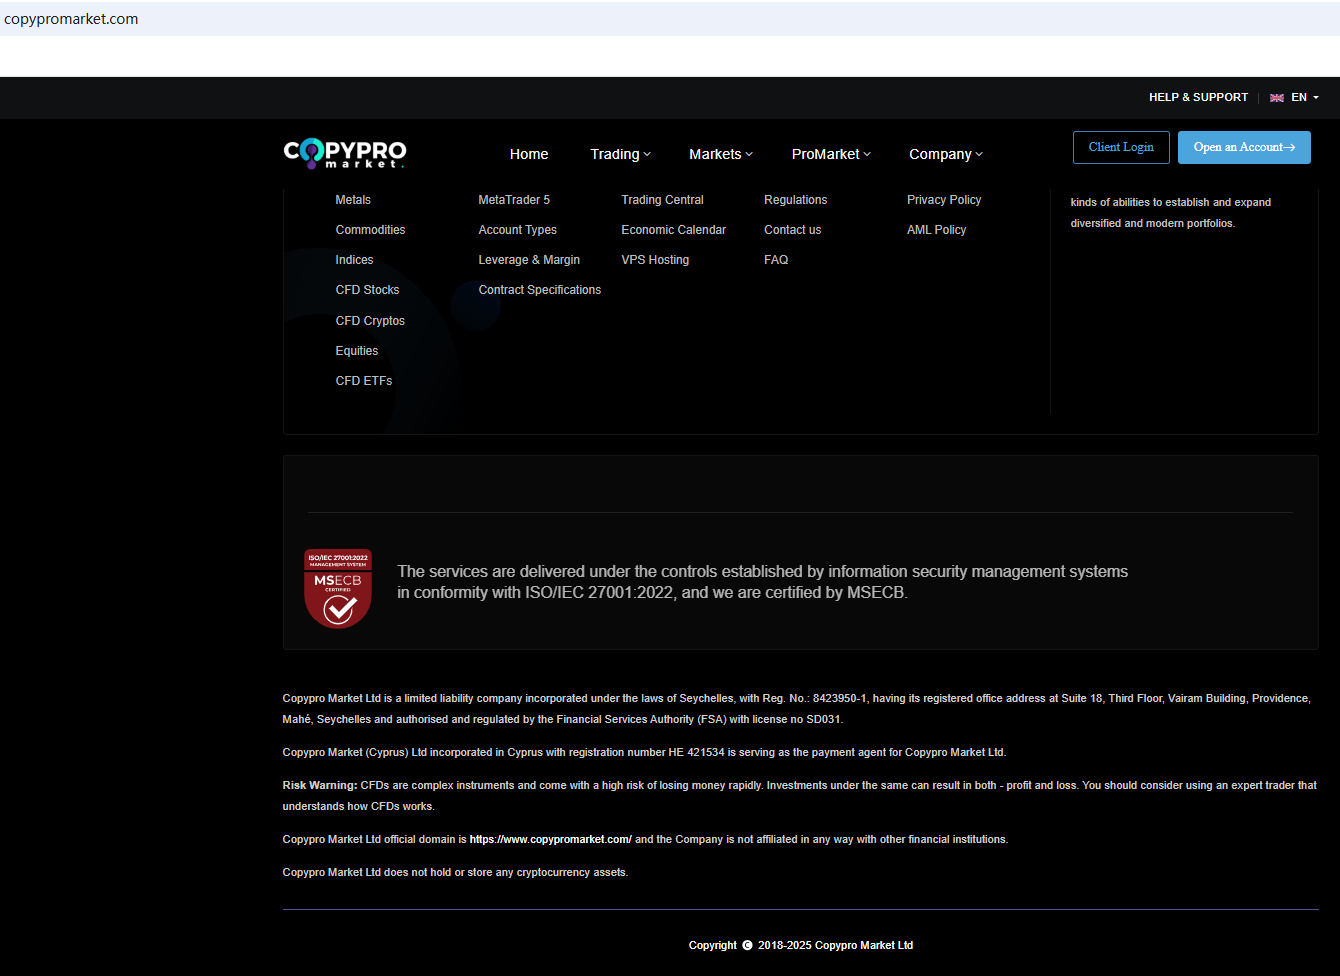Open the ProMarket dropdown menu
1340x976 pixels.
[x=830, y=154]
